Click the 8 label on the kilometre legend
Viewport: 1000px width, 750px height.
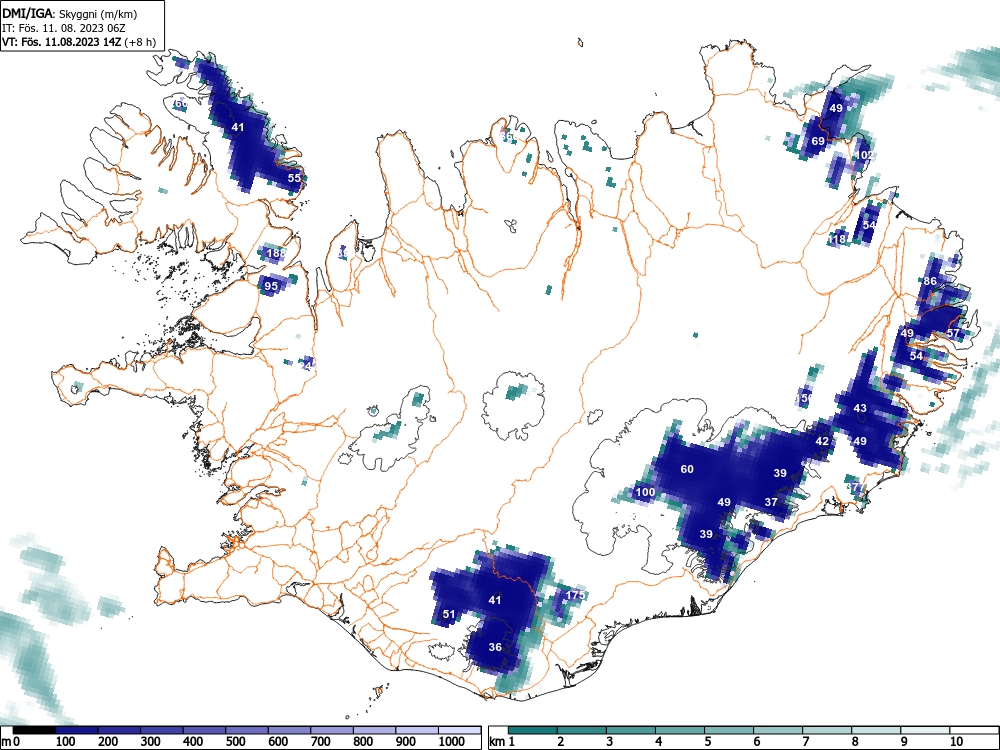click(x=854, y=741)
